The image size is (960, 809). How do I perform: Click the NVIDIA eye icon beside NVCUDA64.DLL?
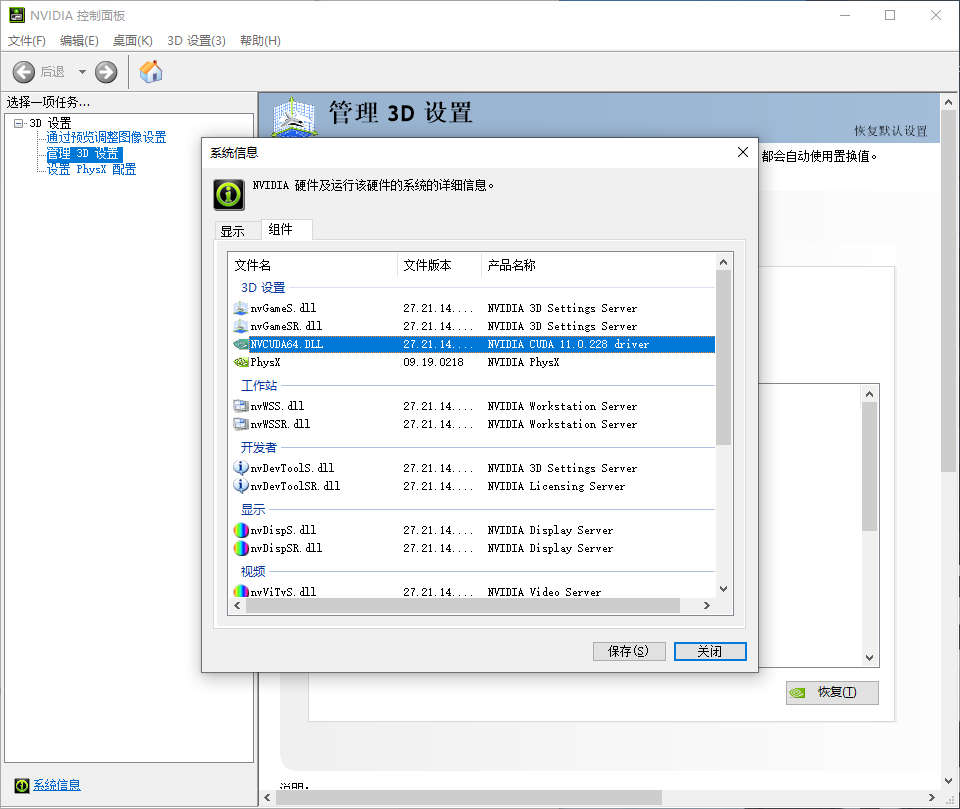pos(241,344)
